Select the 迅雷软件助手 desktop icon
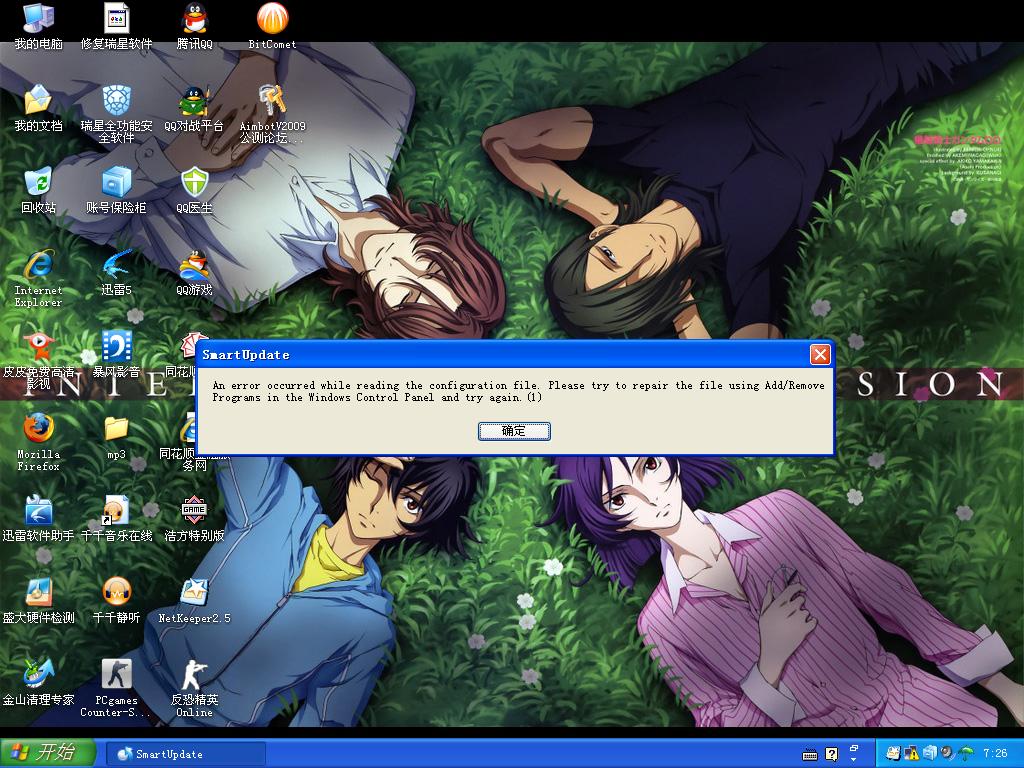 39,519
